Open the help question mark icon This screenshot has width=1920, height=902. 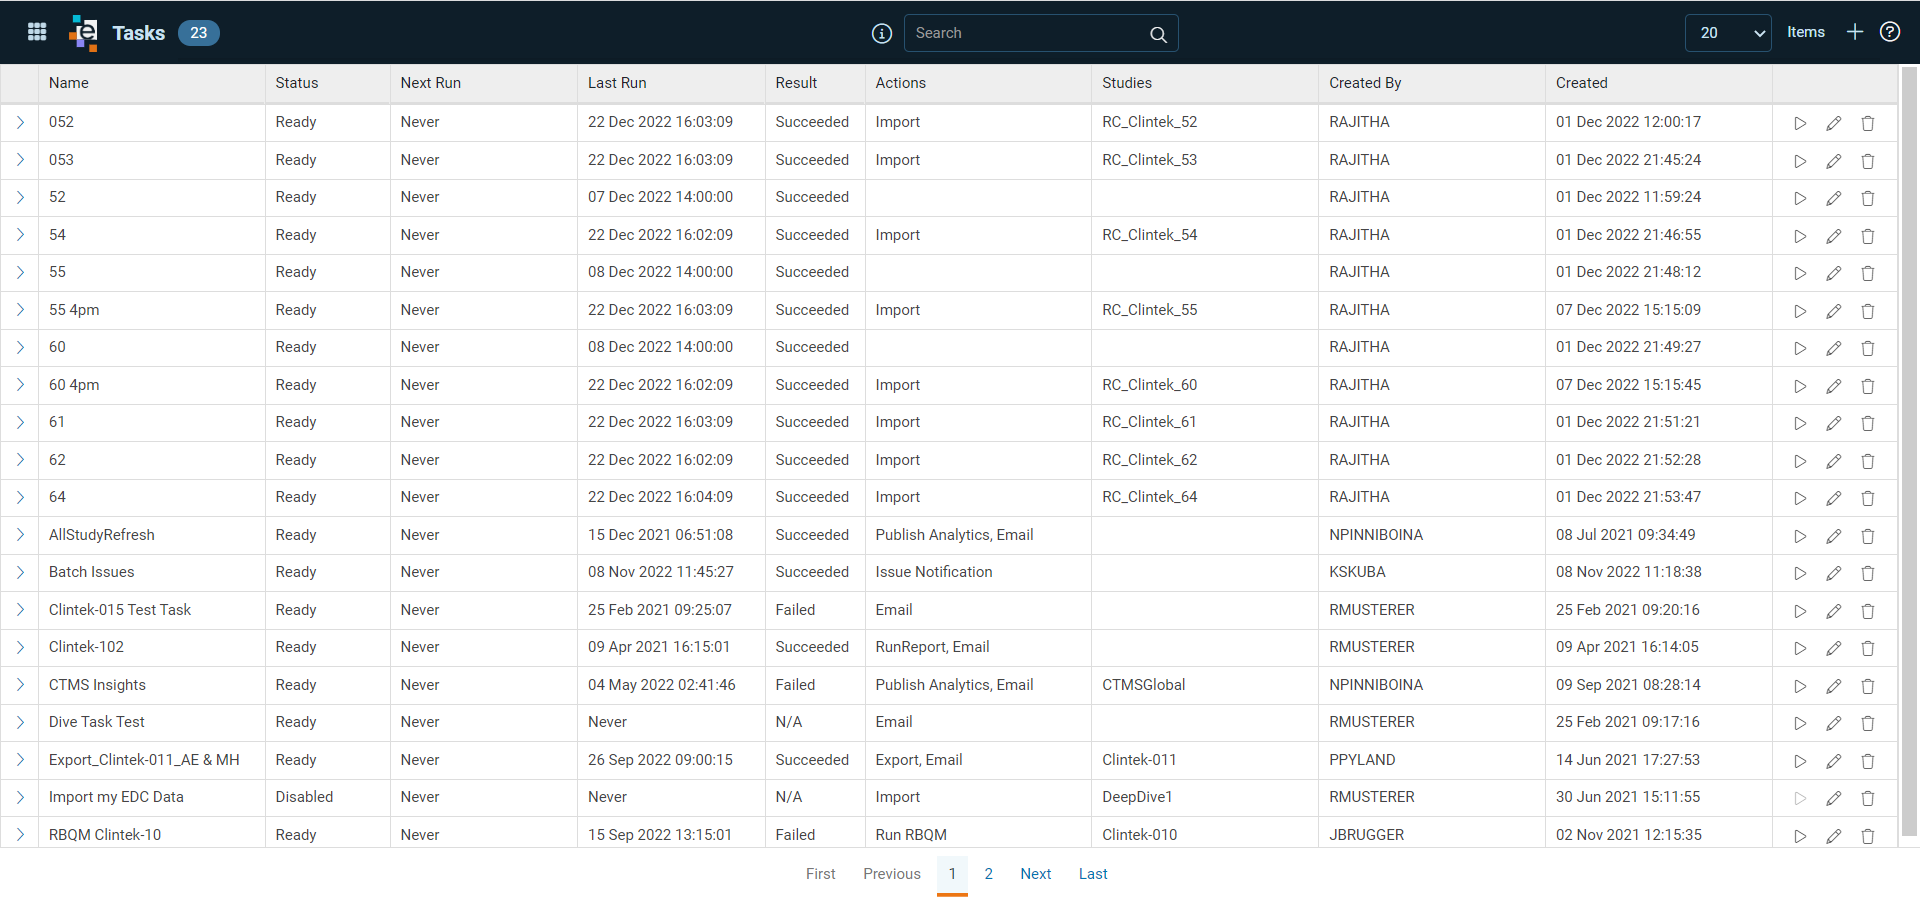click(1890, 32)
